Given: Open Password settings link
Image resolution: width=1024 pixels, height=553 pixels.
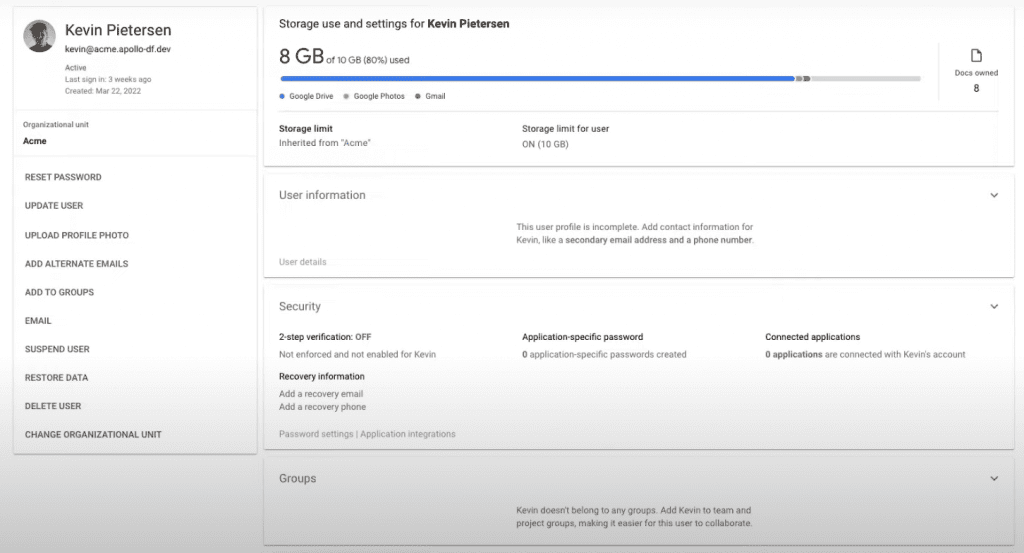Looking at the screenshot, I should (316, 434).
